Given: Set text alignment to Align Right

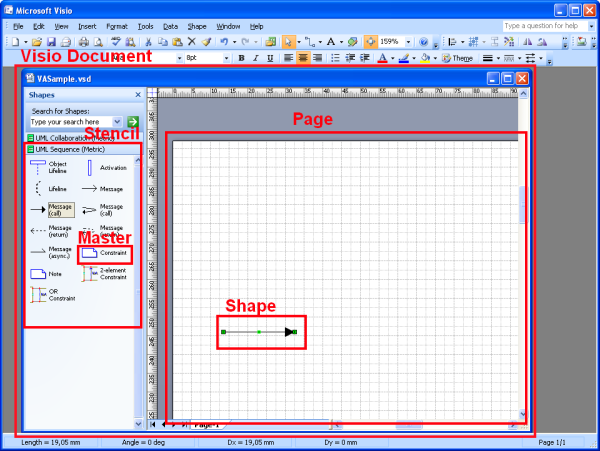Looking at the screenshot, I should click(x=317, y=58).
